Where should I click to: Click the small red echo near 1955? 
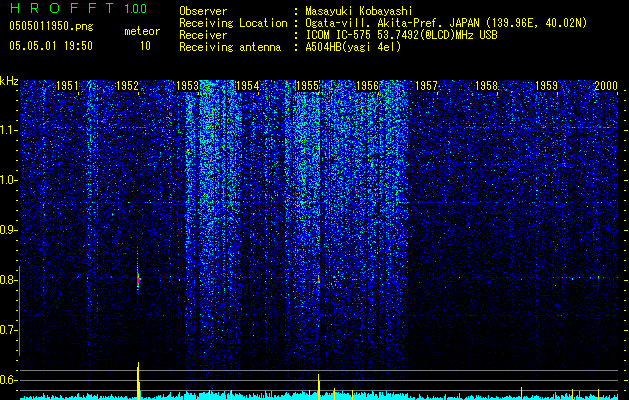pyautogui.click(x=319, y=278)
